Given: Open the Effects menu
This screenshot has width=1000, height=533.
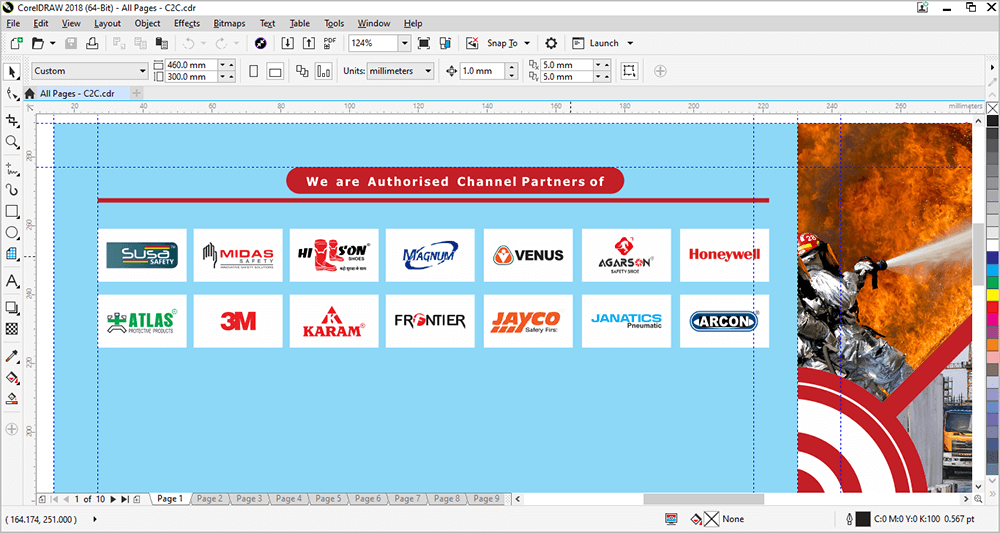Looking at the screenshot, I should click(x=187, y=24).
